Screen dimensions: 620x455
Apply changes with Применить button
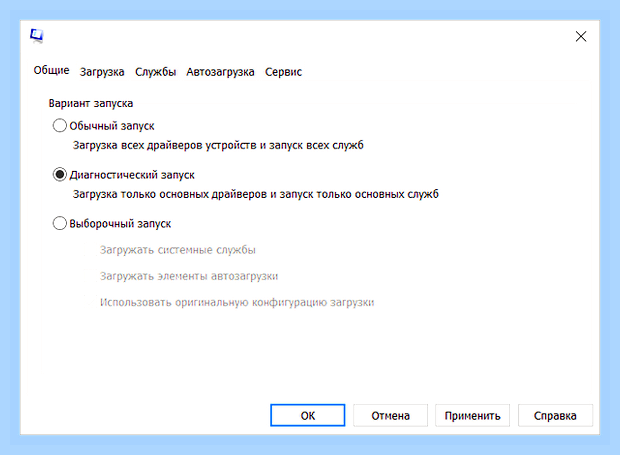(x=473, y=415)
